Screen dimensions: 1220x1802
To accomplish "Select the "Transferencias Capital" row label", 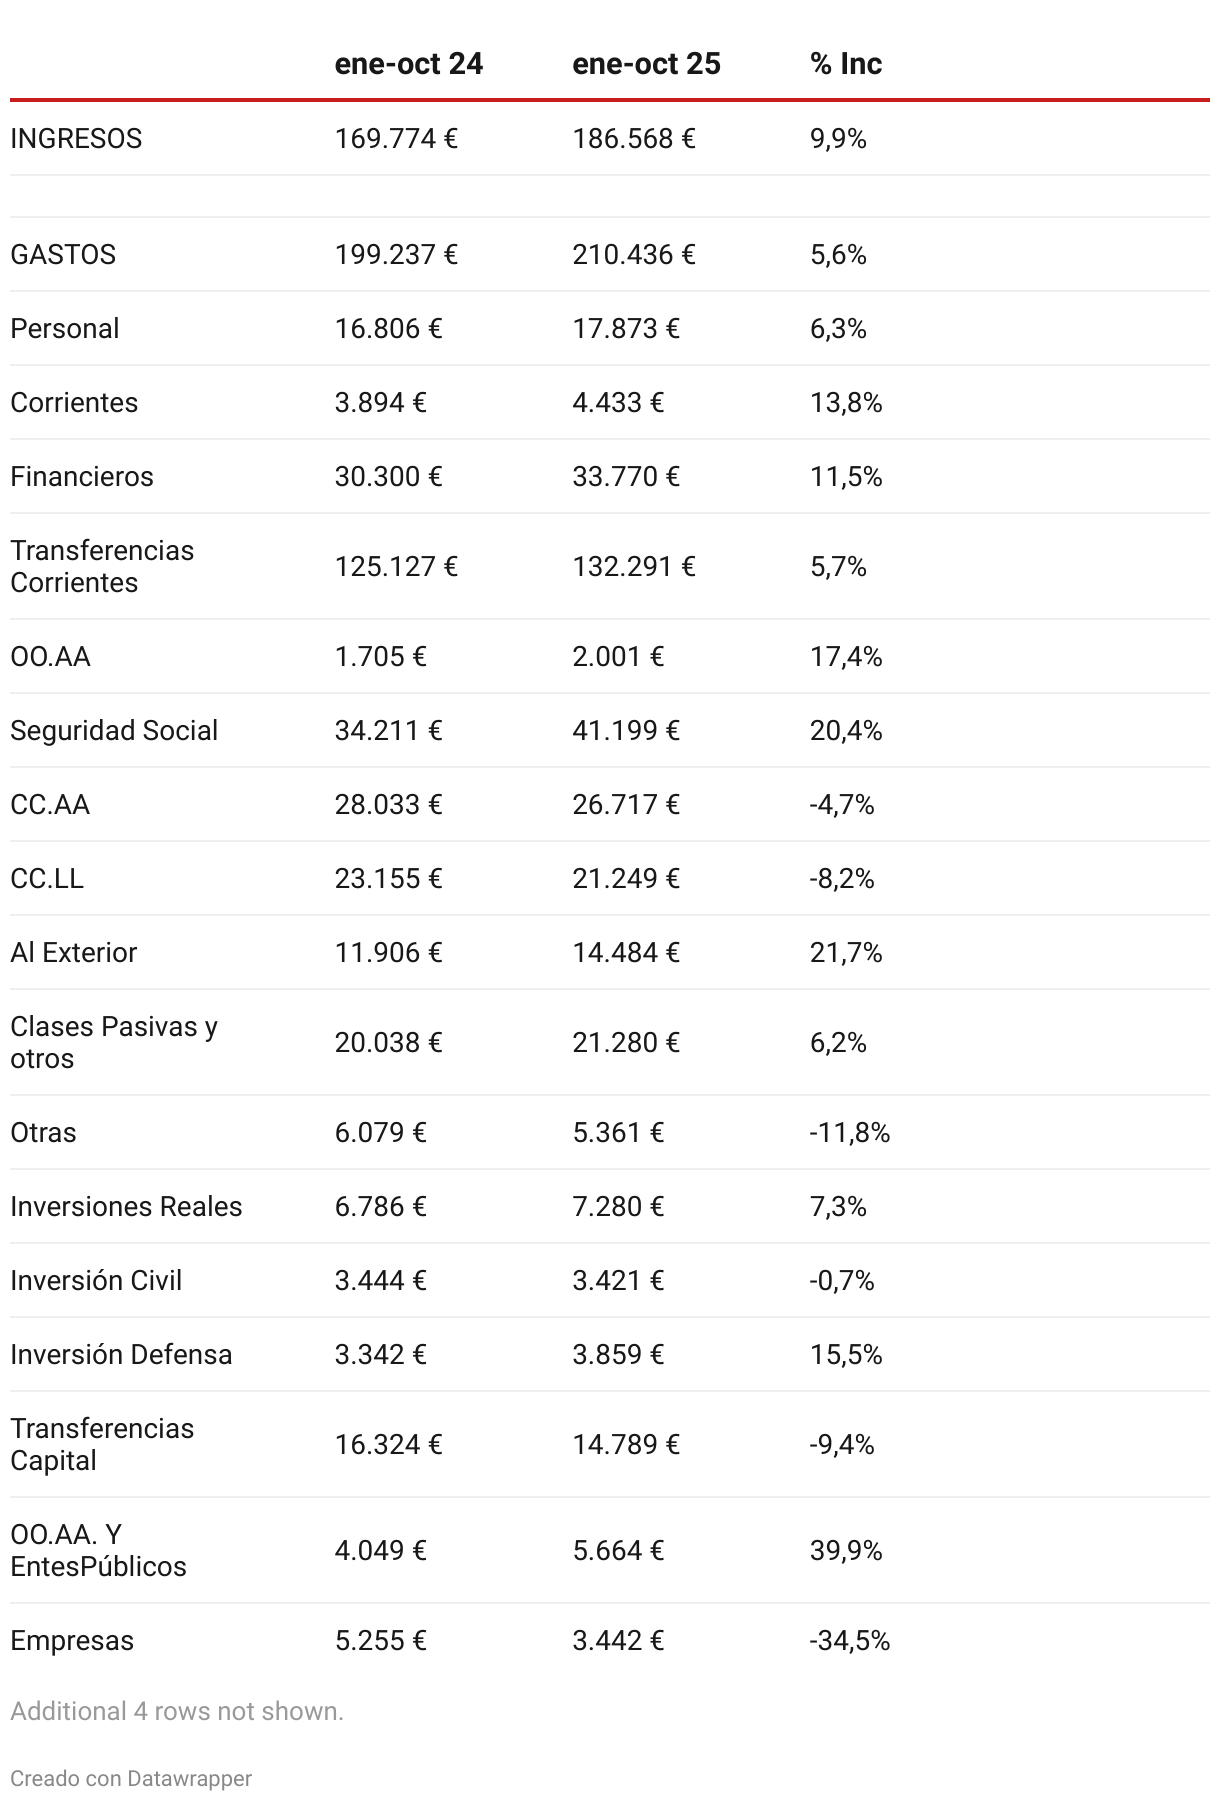I will coord(102,1444).
